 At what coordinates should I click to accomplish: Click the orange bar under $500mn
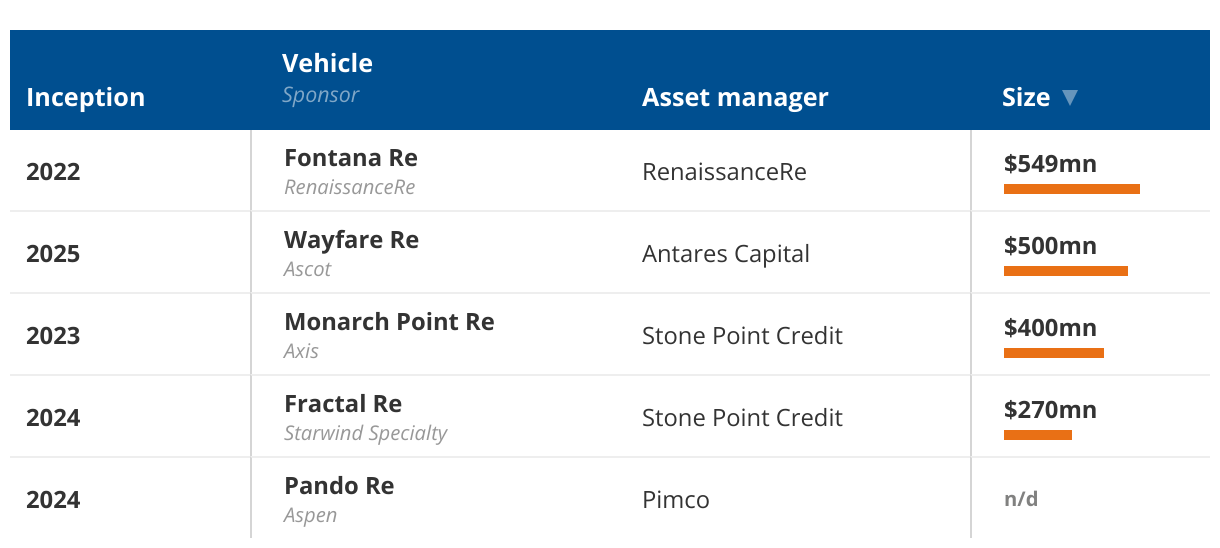tap(1066, 271)
